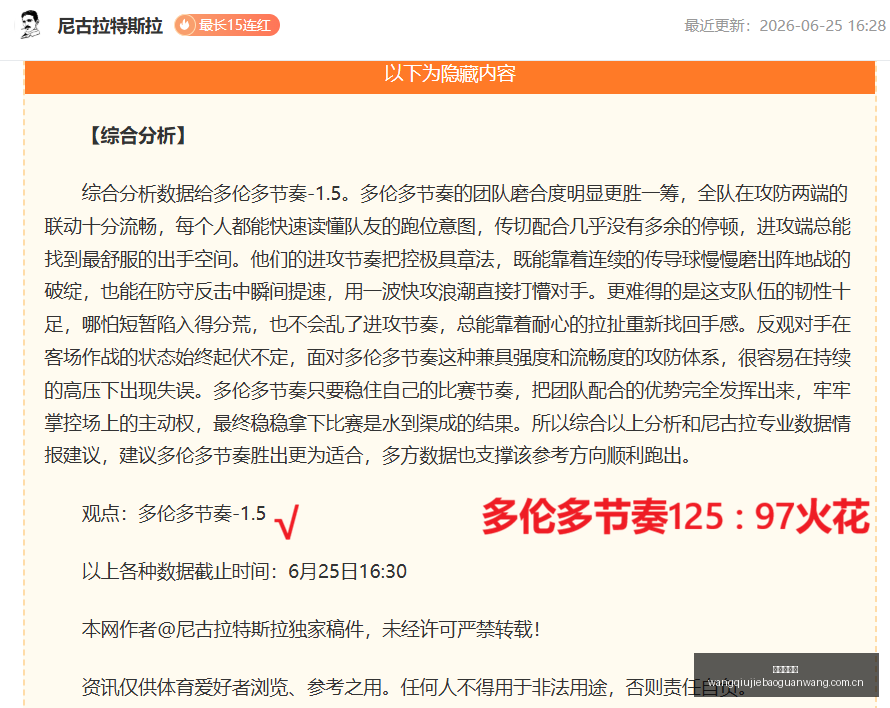Open the 尼古拉特斯拉 author avatar
This screenshot has height=708, width=890.
coord(30,25)
